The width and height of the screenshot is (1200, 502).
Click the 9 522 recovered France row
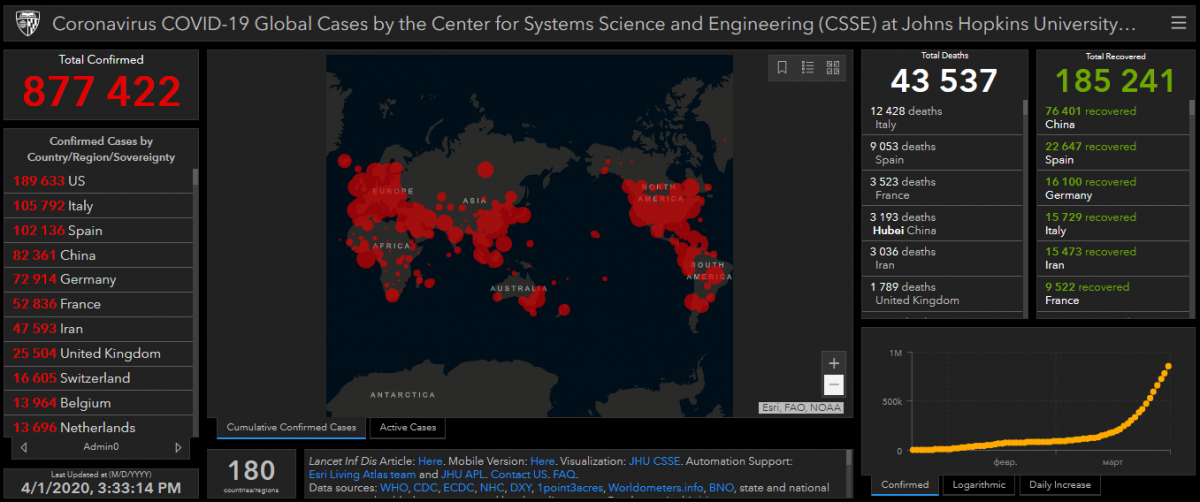(1113, 293)
